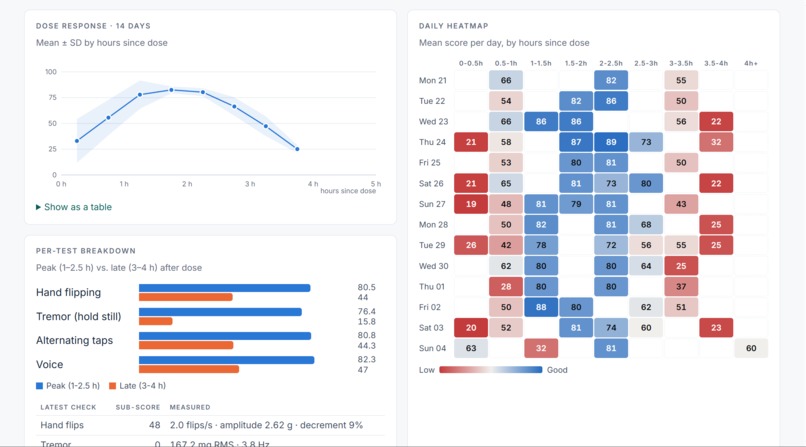
Task: Select the Hand flips table row
Action: (x=211, y=425)
